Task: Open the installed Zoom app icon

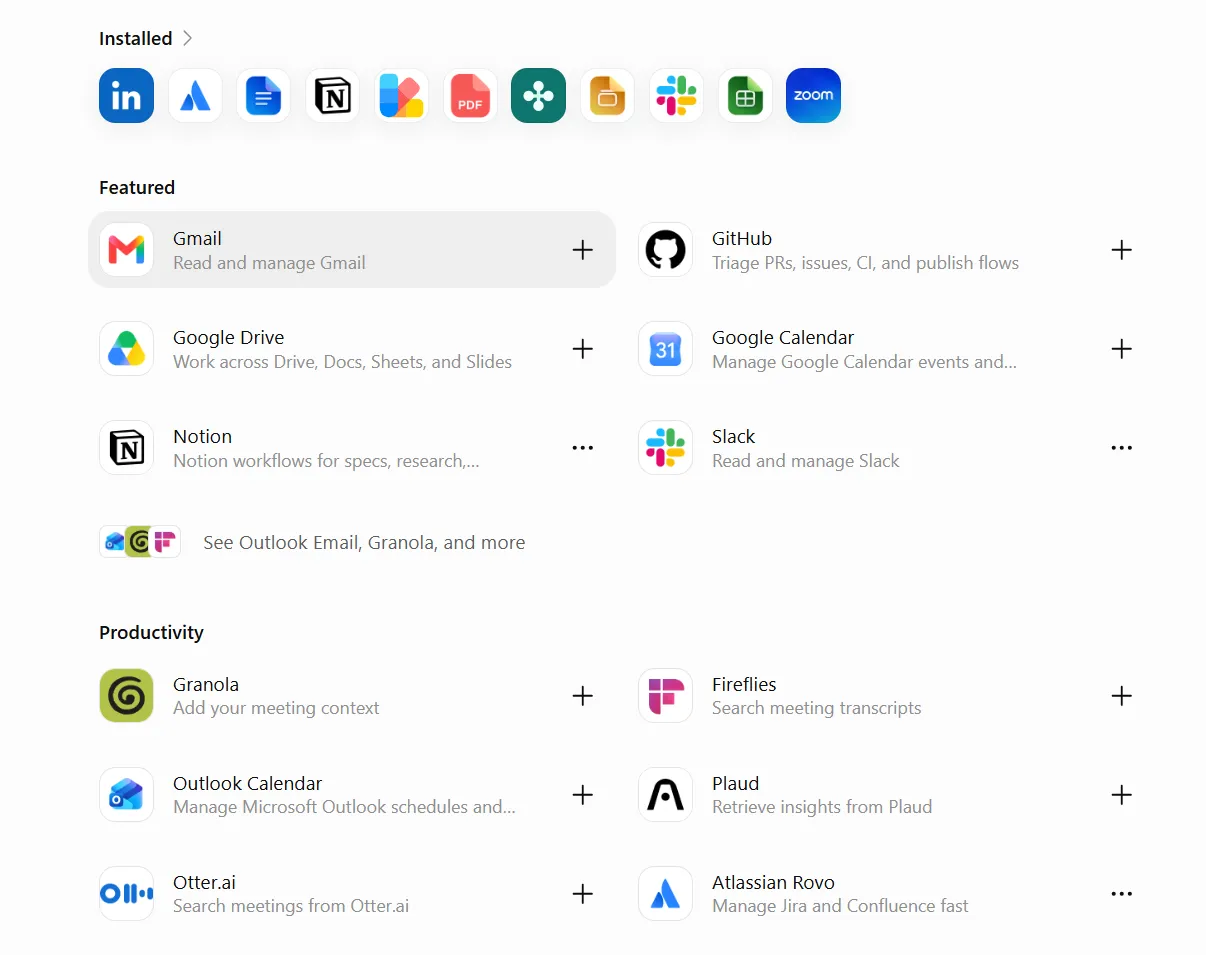Action: click(813, 96)
